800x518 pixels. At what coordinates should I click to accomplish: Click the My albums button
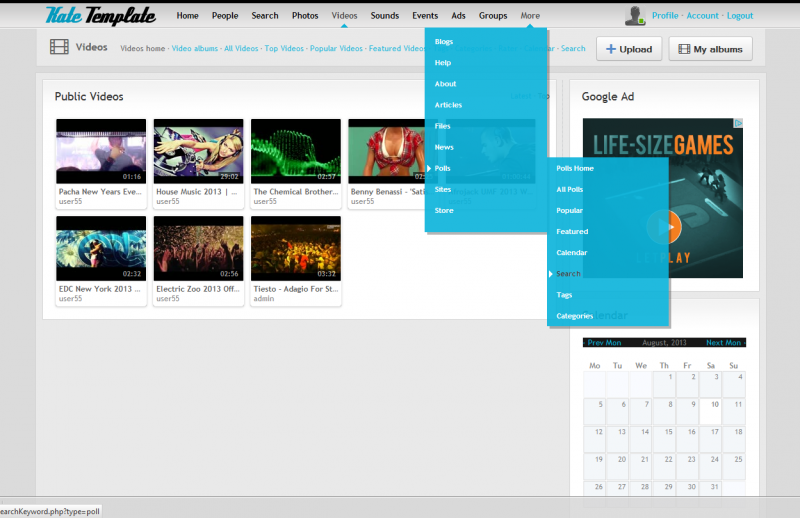(710, 49)
